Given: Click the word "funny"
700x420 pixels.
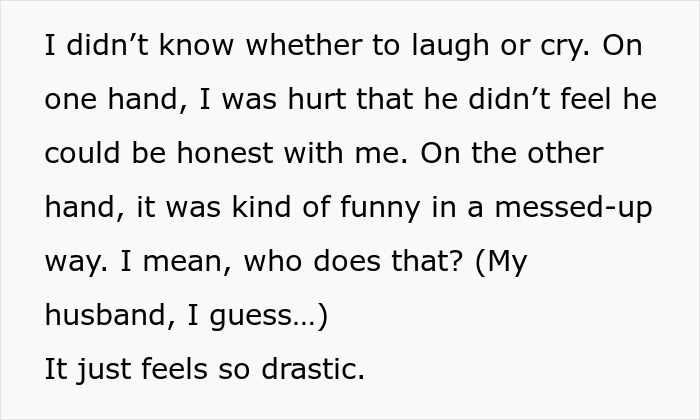Looking at the screenshot, I should tap(380, 209).
